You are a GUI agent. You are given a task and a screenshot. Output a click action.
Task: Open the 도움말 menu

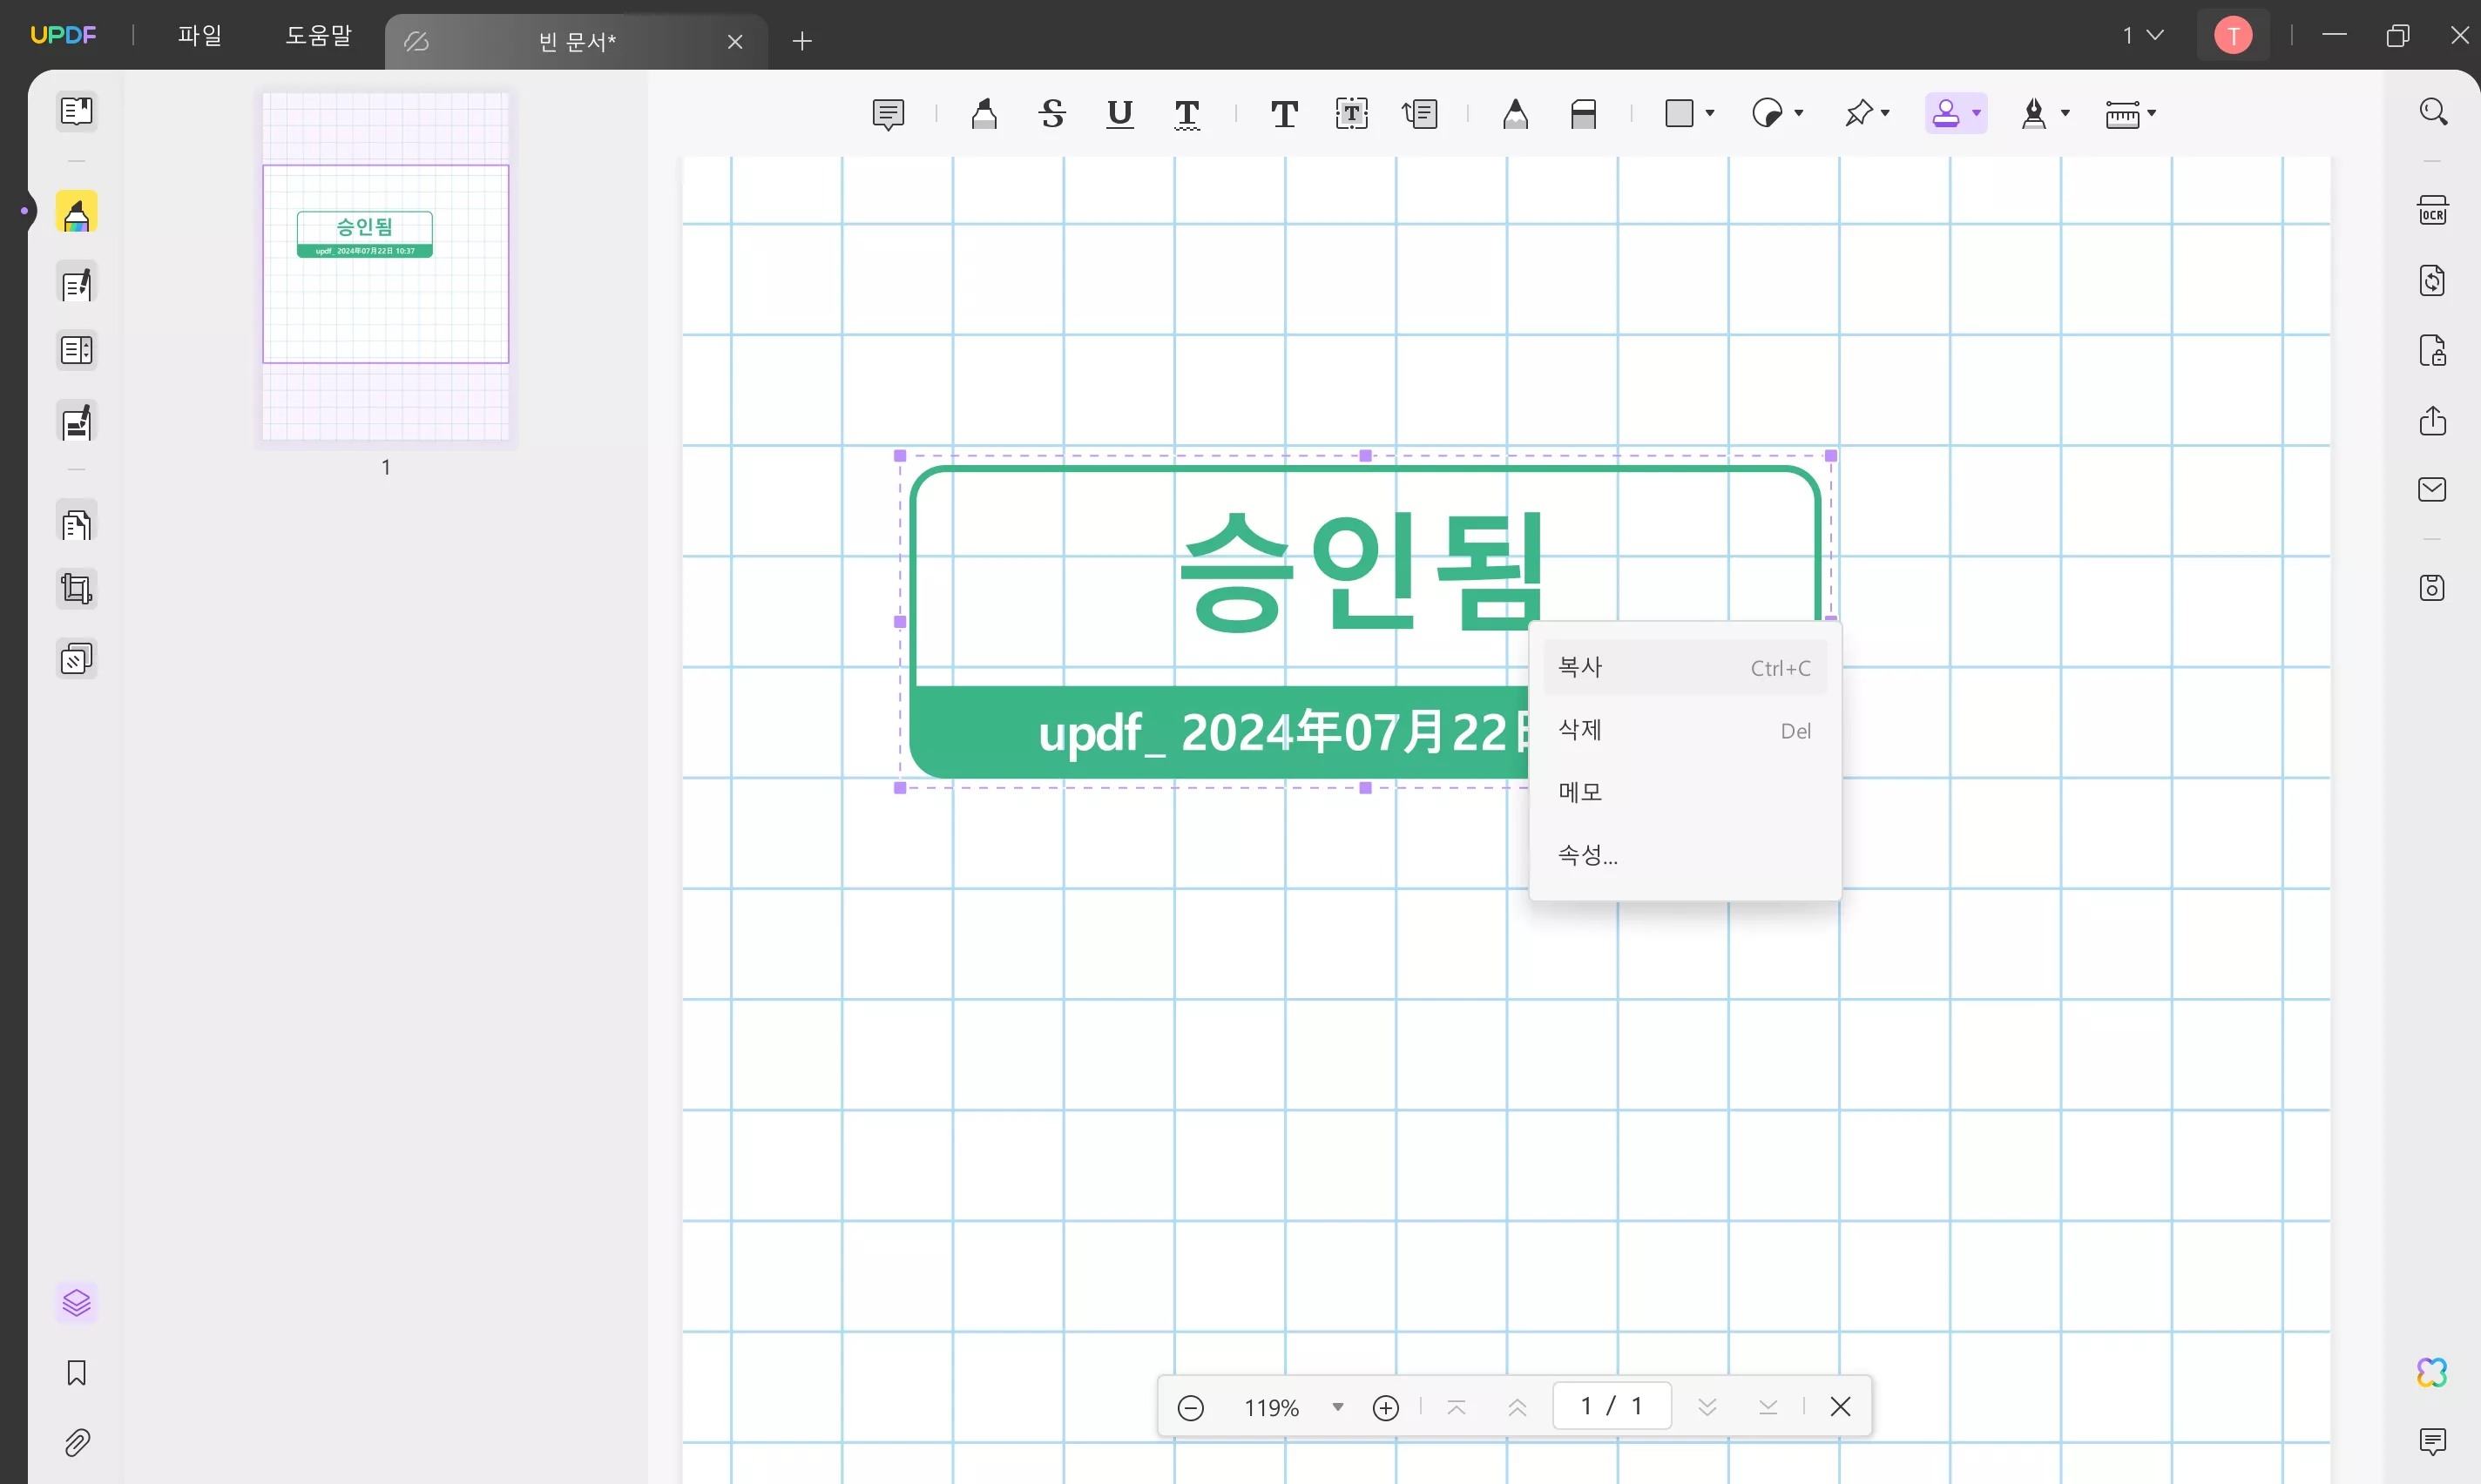319,35
